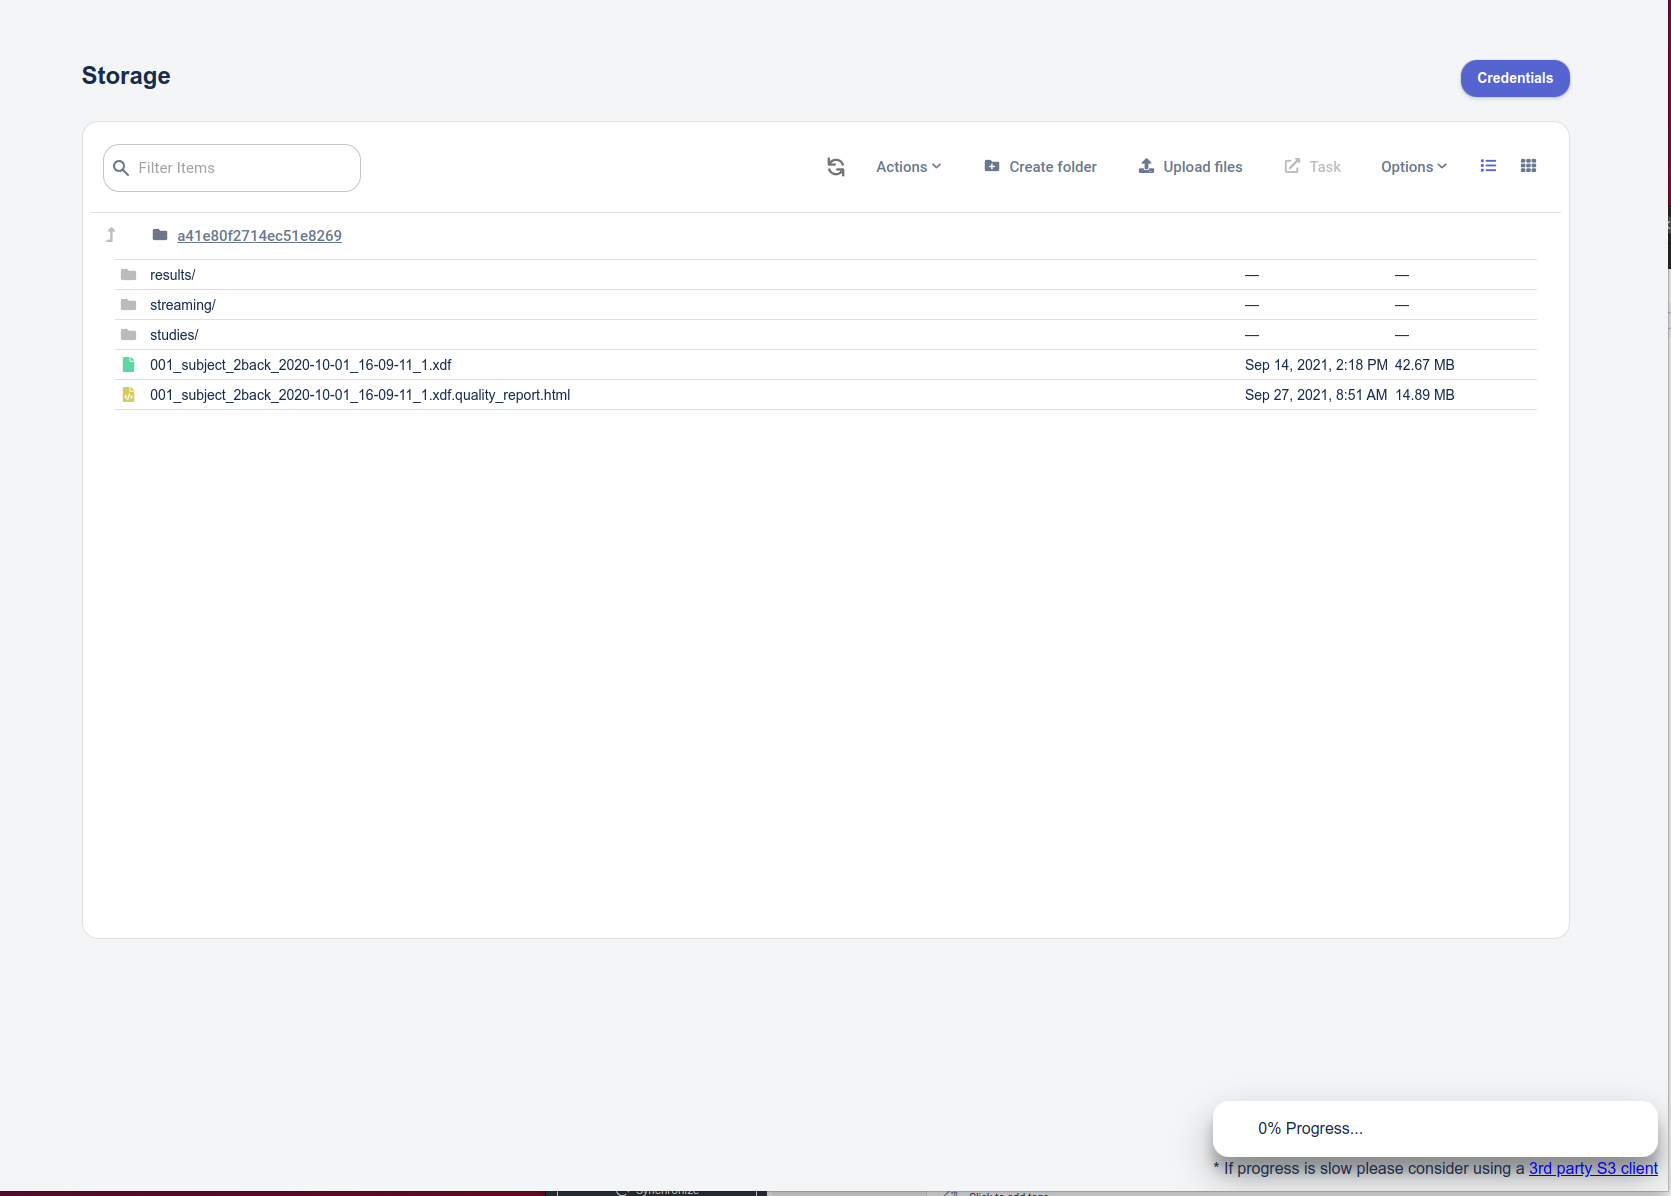
Task: Click the Sep 27, 2021, 8:51 AM date
Action: click(1316, 395)
